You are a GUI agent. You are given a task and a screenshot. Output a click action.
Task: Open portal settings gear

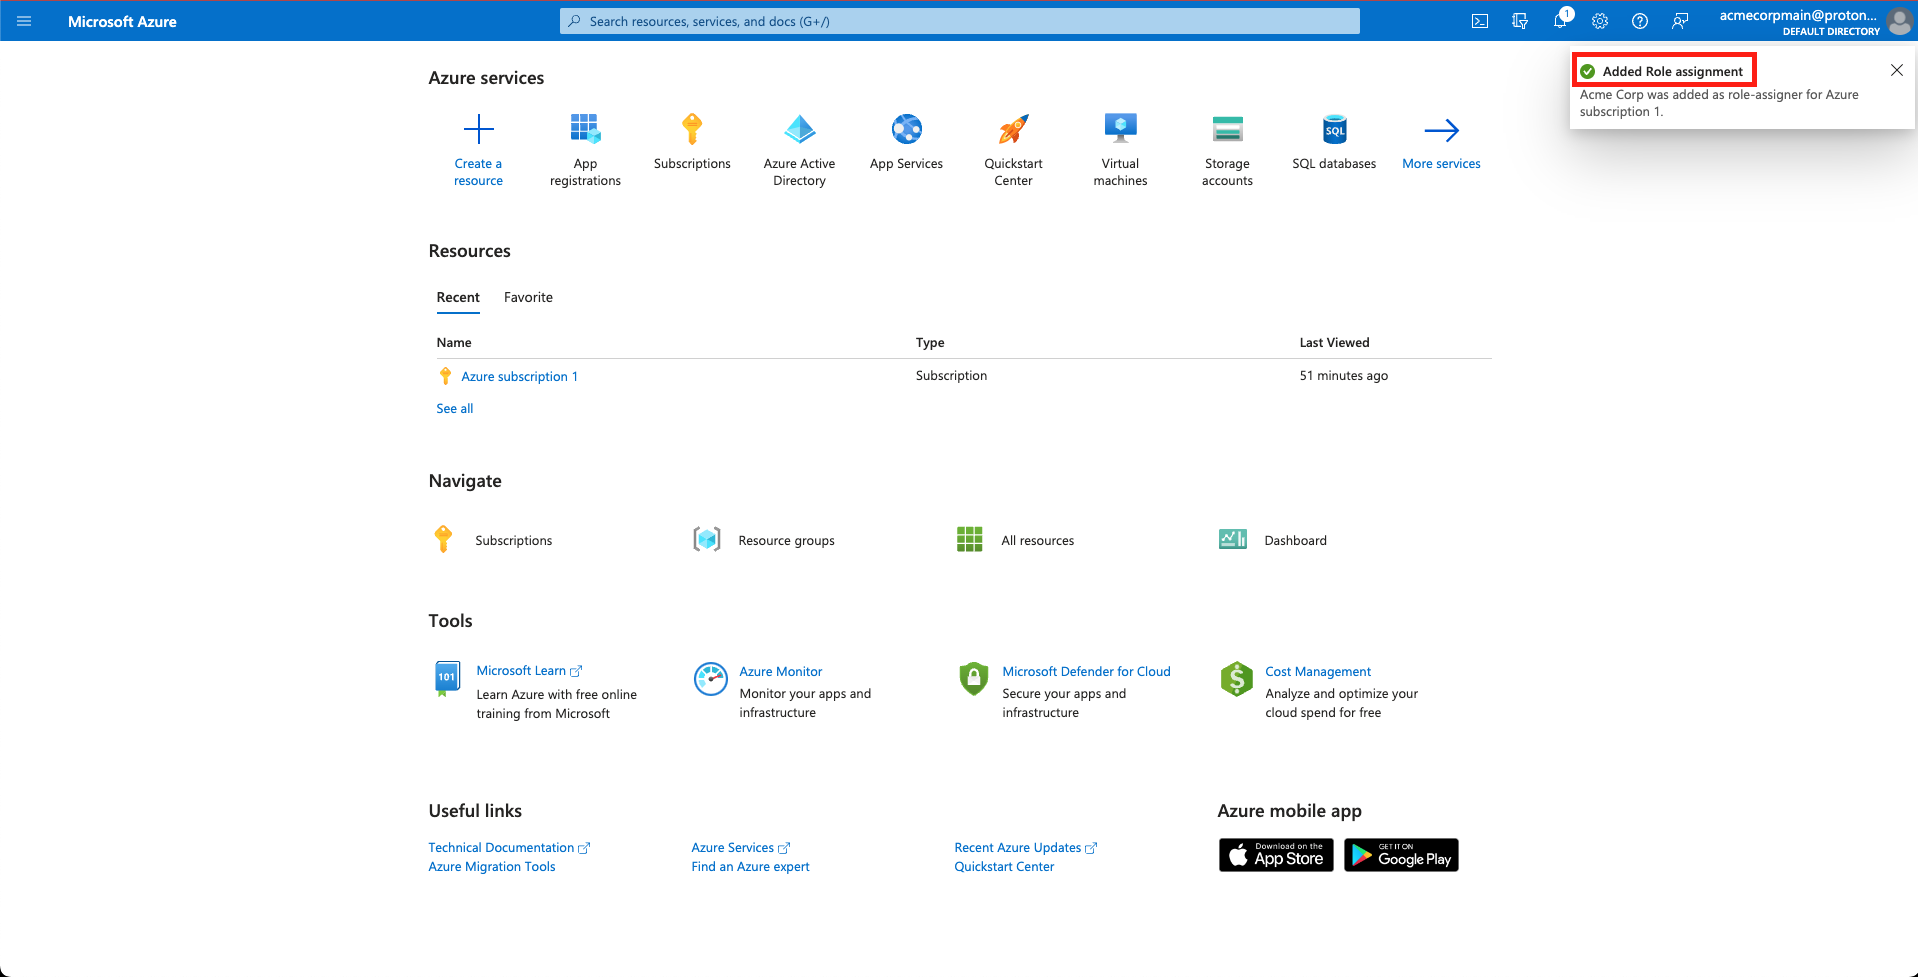(x=1600, y=21)
